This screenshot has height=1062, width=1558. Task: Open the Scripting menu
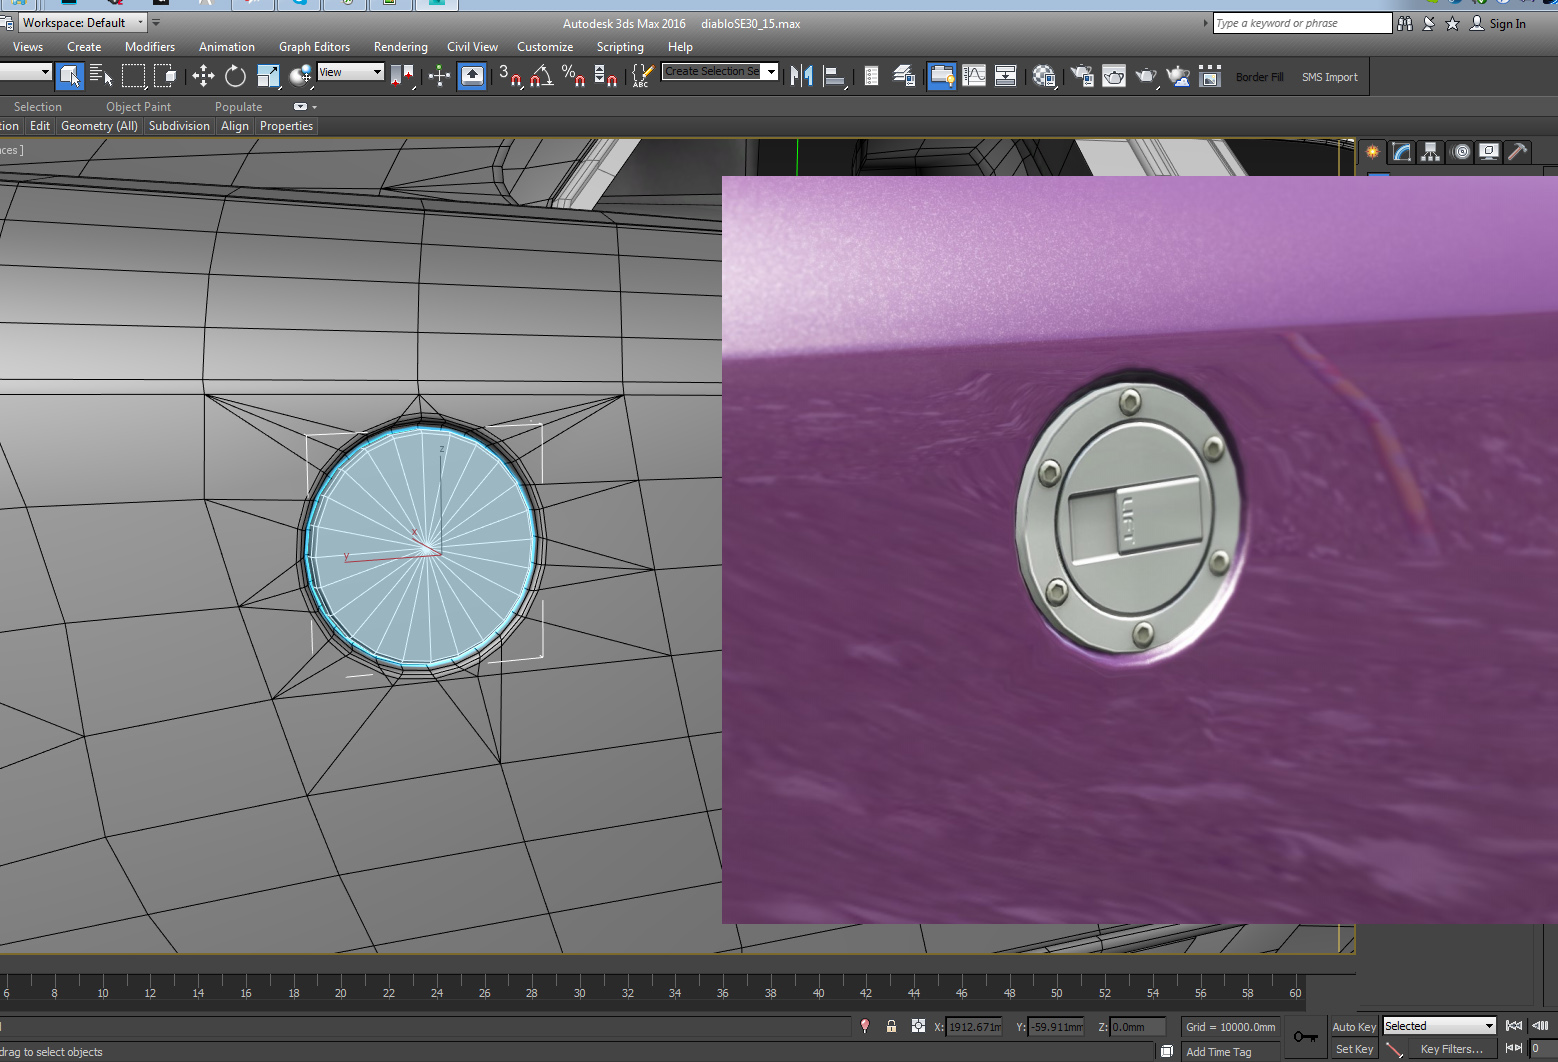620,47
